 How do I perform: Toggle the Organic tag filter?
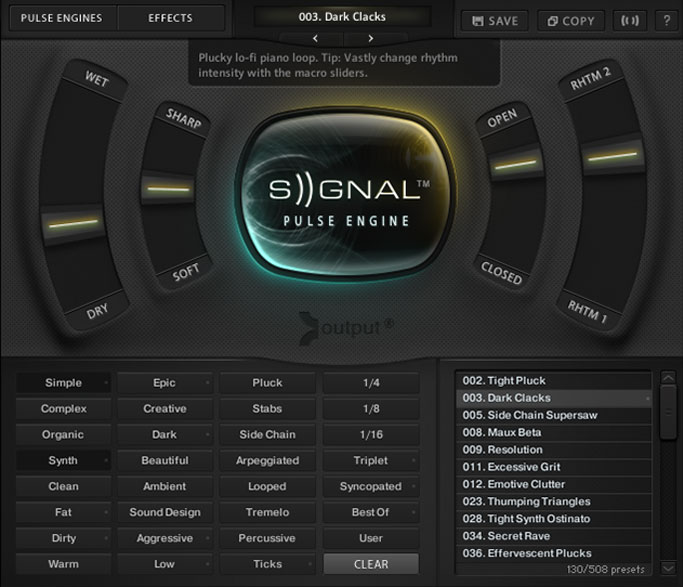point(64,435)
